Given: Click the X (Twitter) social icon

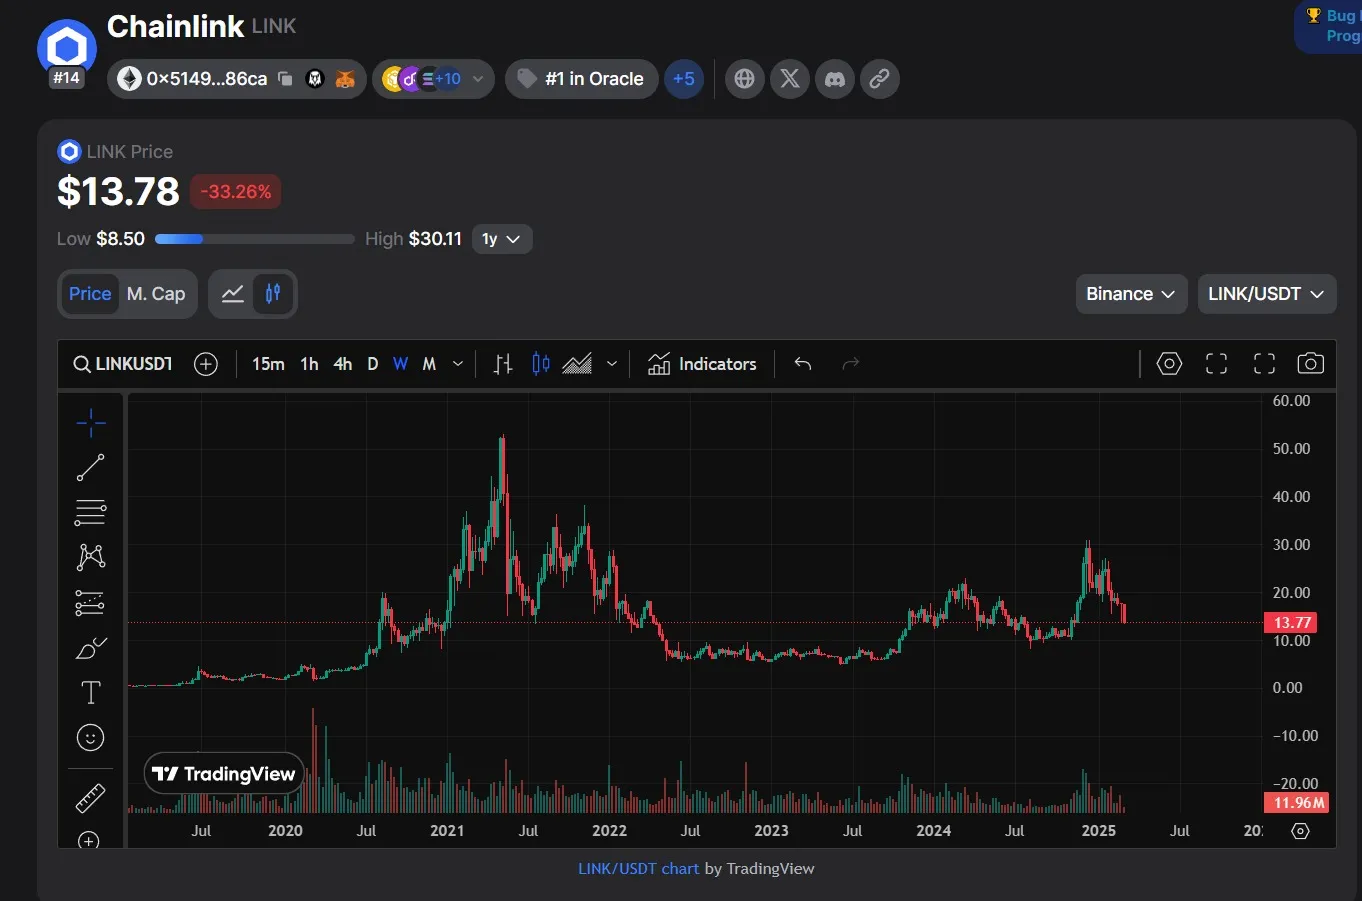Looking at the screenshot, I should coord(790,79).
